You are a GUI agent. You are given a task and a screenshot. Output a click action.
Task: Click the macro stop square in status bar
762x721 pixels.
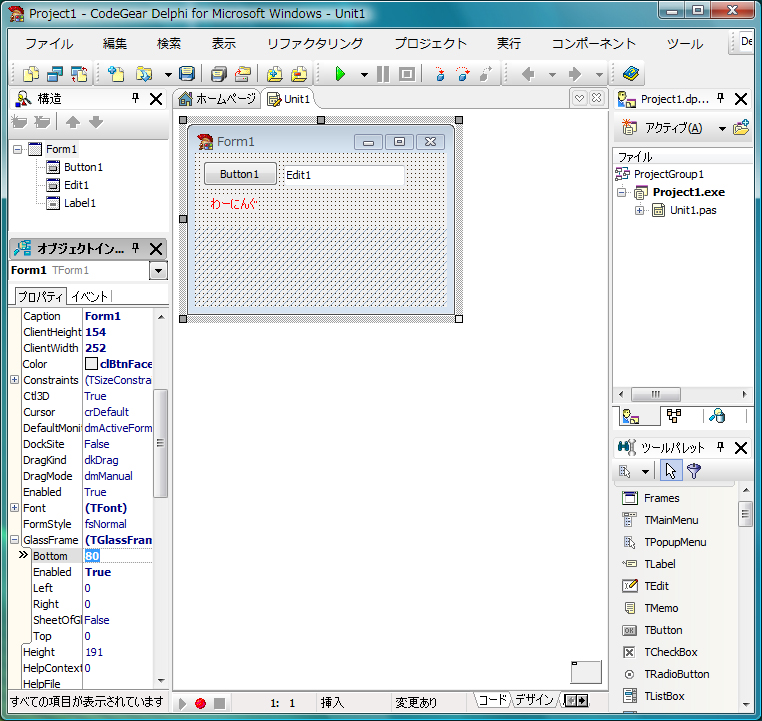pos(220,703)
